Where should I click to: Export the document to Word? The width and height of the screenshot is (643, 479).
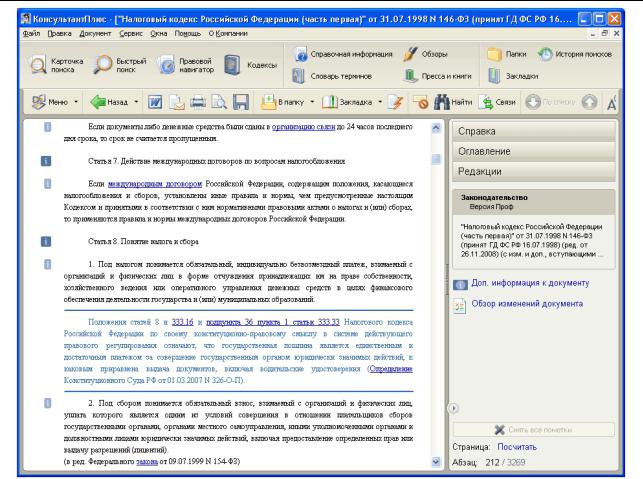click(x=155, y=102)
